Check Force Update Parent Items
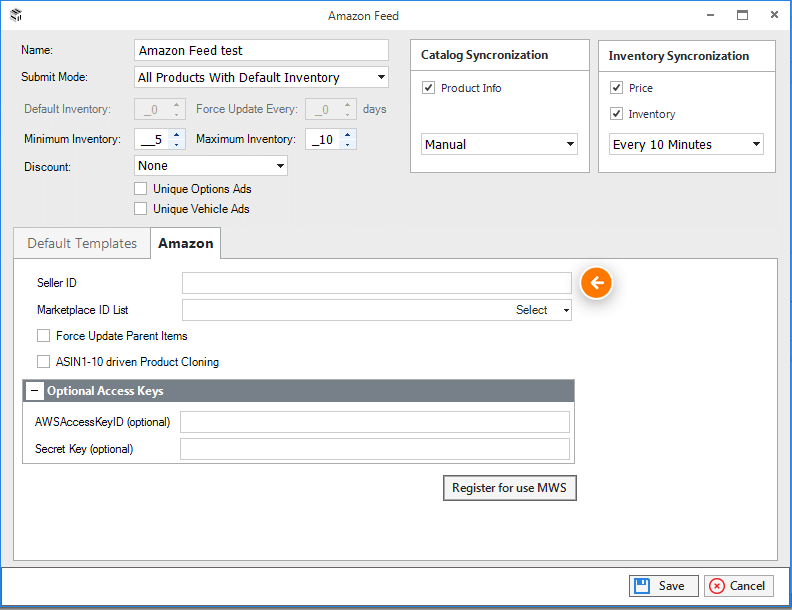792x610 pixels. (43, 336)
